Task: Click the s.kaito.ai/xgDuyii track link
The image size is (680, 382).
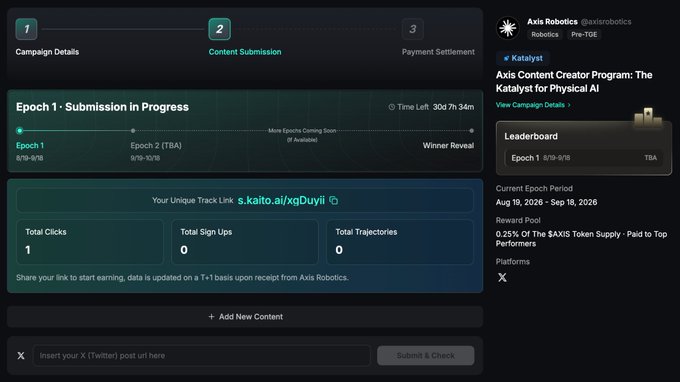Action: pos(281,200)
